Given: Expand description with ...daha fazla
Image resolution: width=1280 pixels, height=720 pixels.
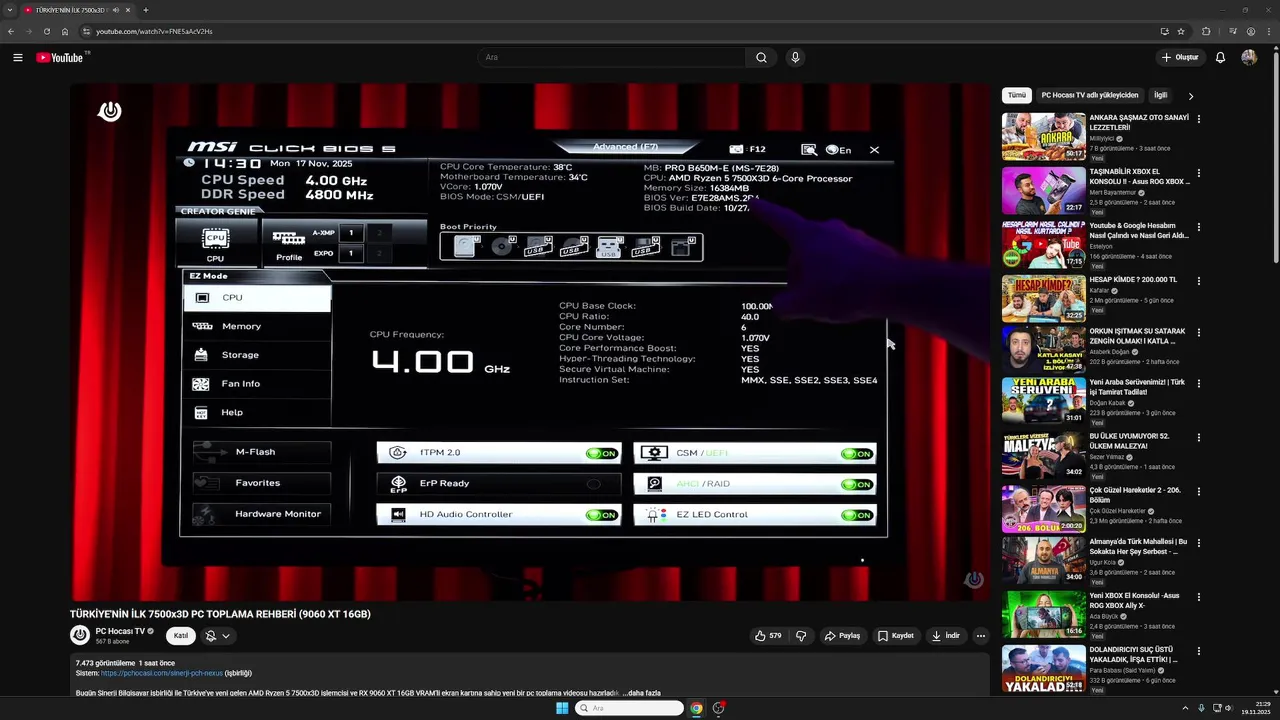Looking at the screenshot, I should (x=641, y=693).
